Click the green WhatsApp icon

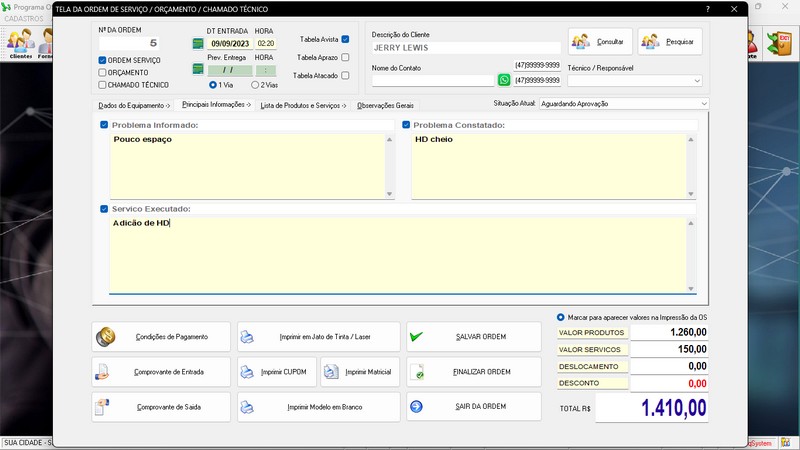pos(504,80)
